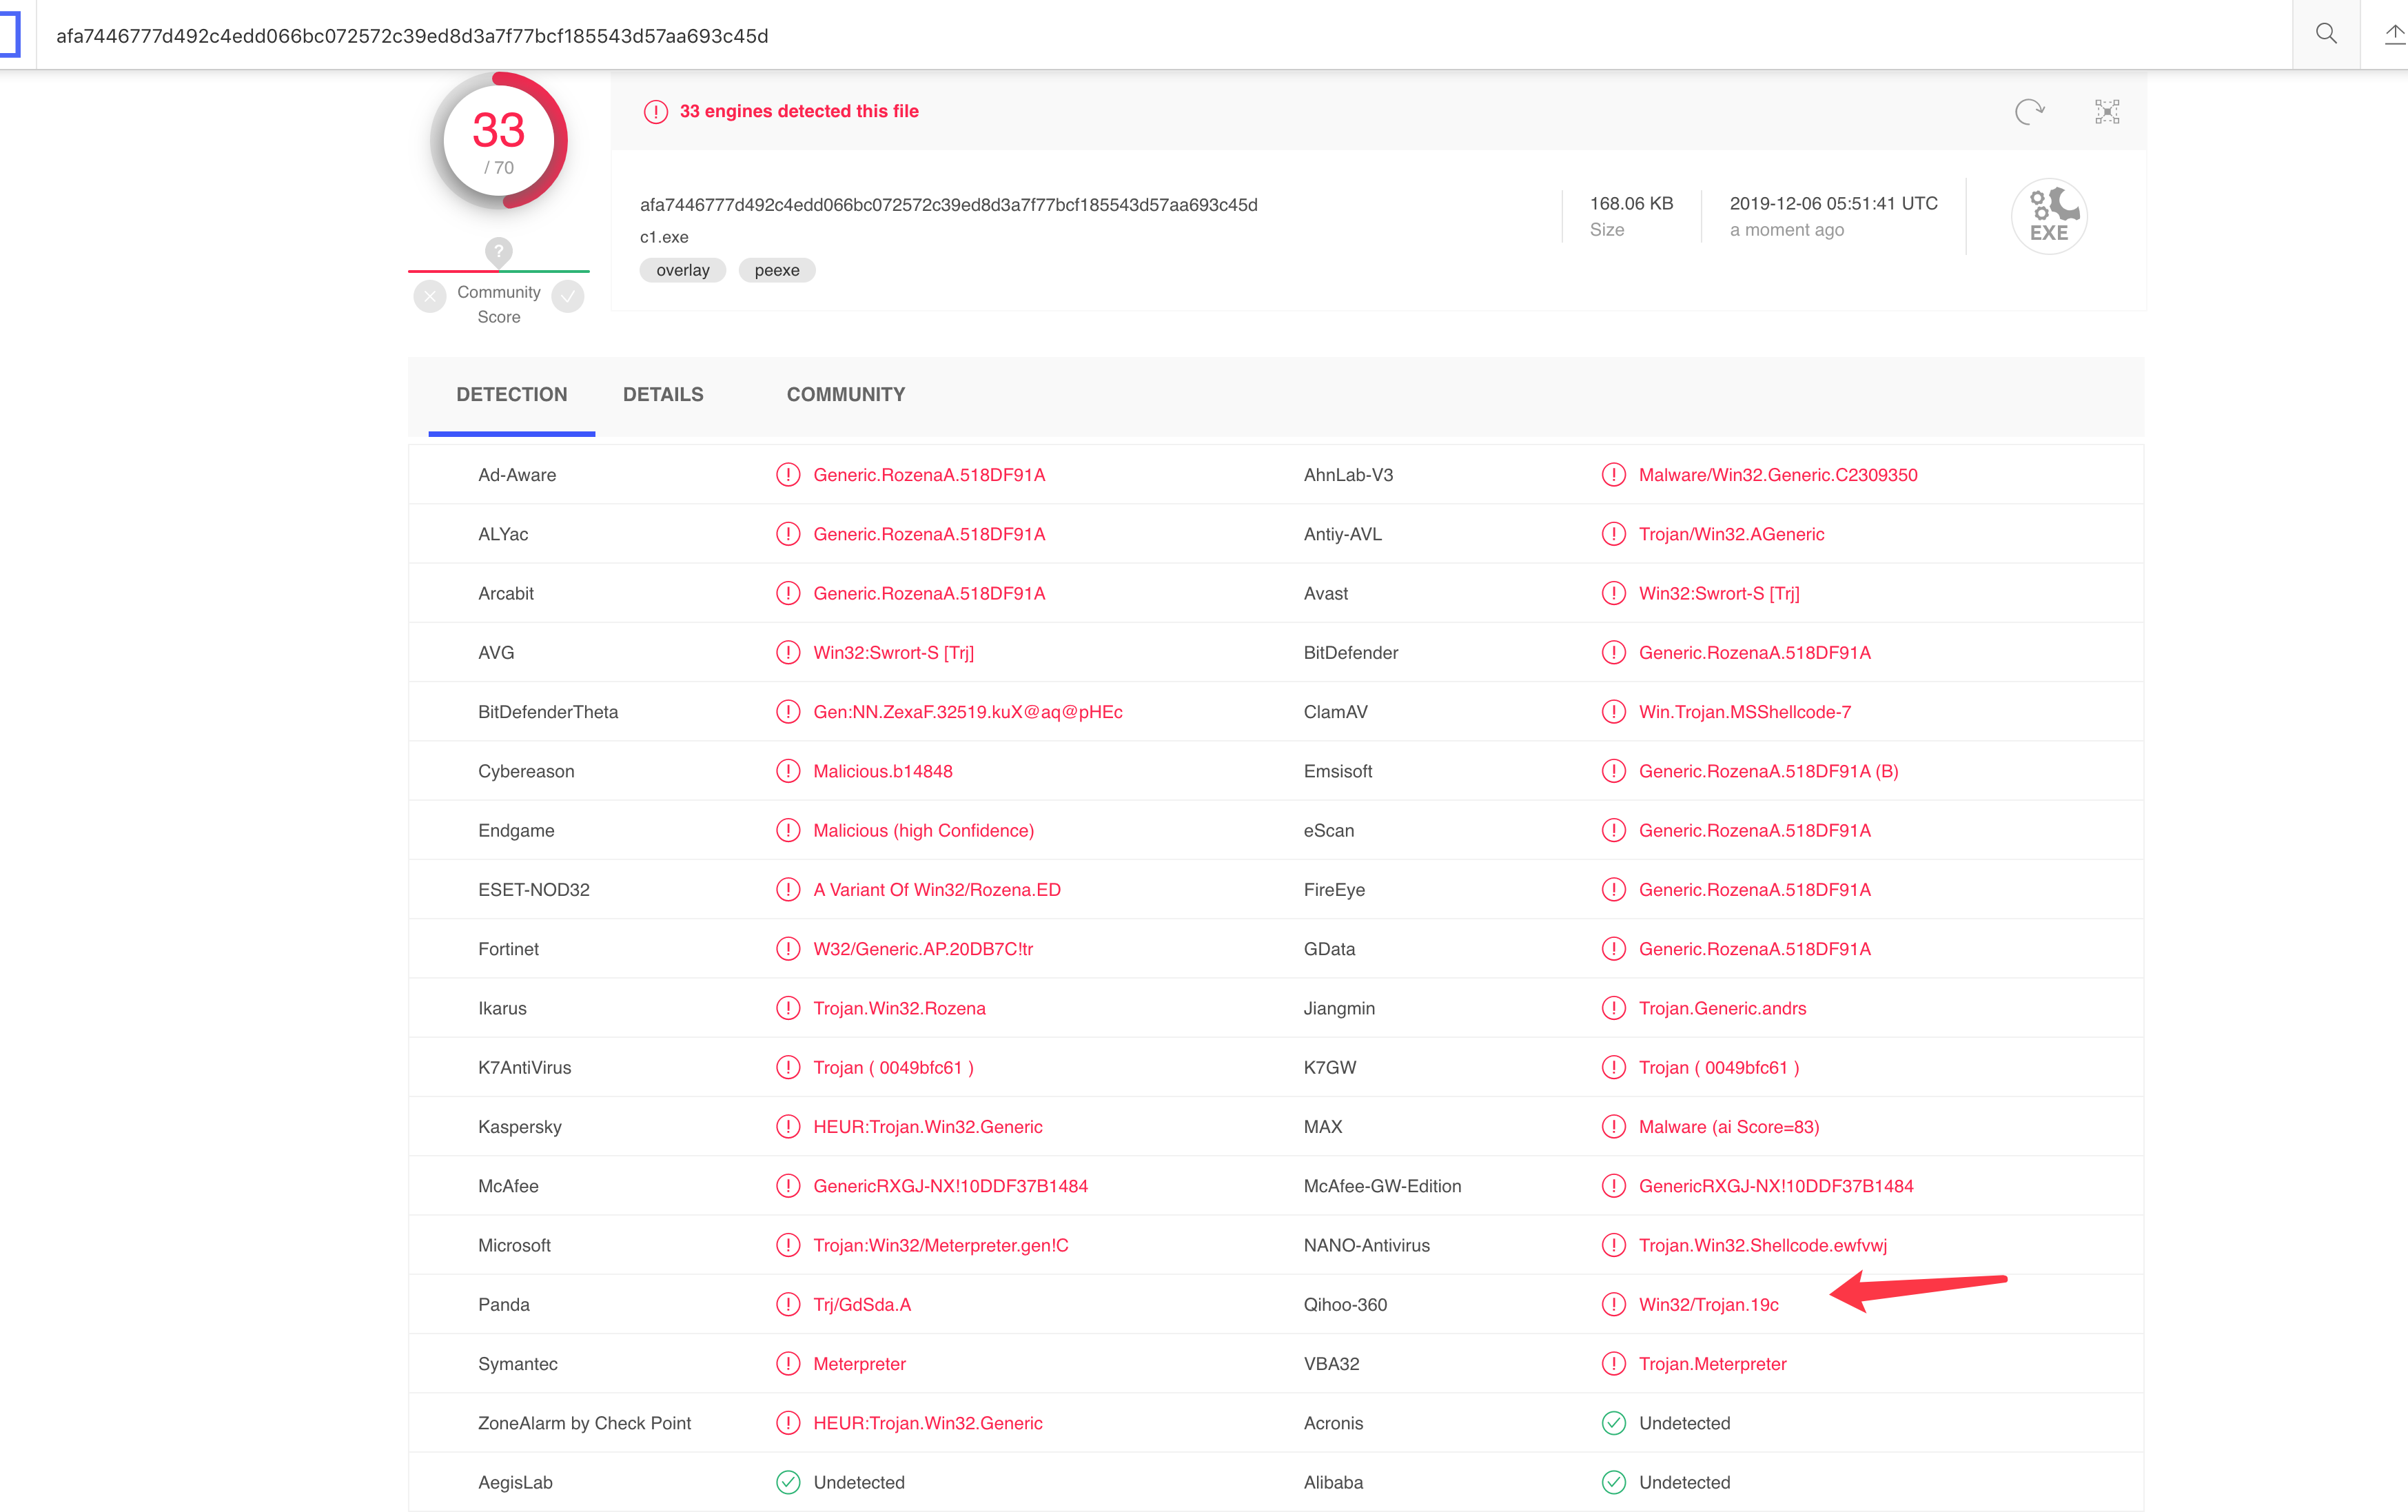Click the Meterpreter result for Symantec
2408x1512 pixels.
pyautogui.click(x=859, y=1364)
